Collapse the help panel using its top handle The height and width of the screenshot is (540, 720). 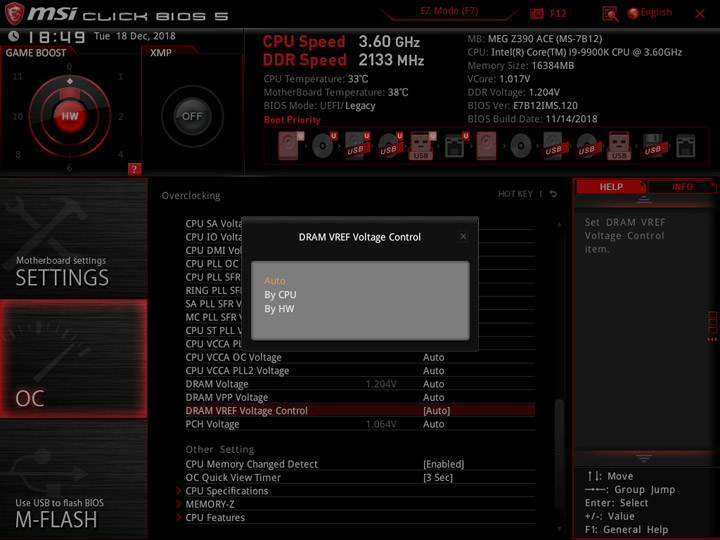coord(643,199)
